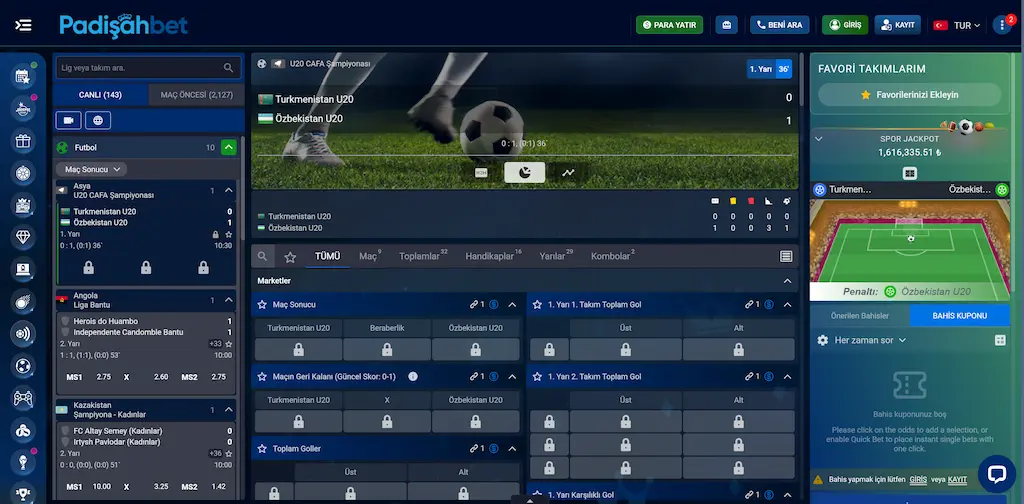Star the Toplam Goller market
Viewport: 1024px width, 504px height.
point(262,449)
